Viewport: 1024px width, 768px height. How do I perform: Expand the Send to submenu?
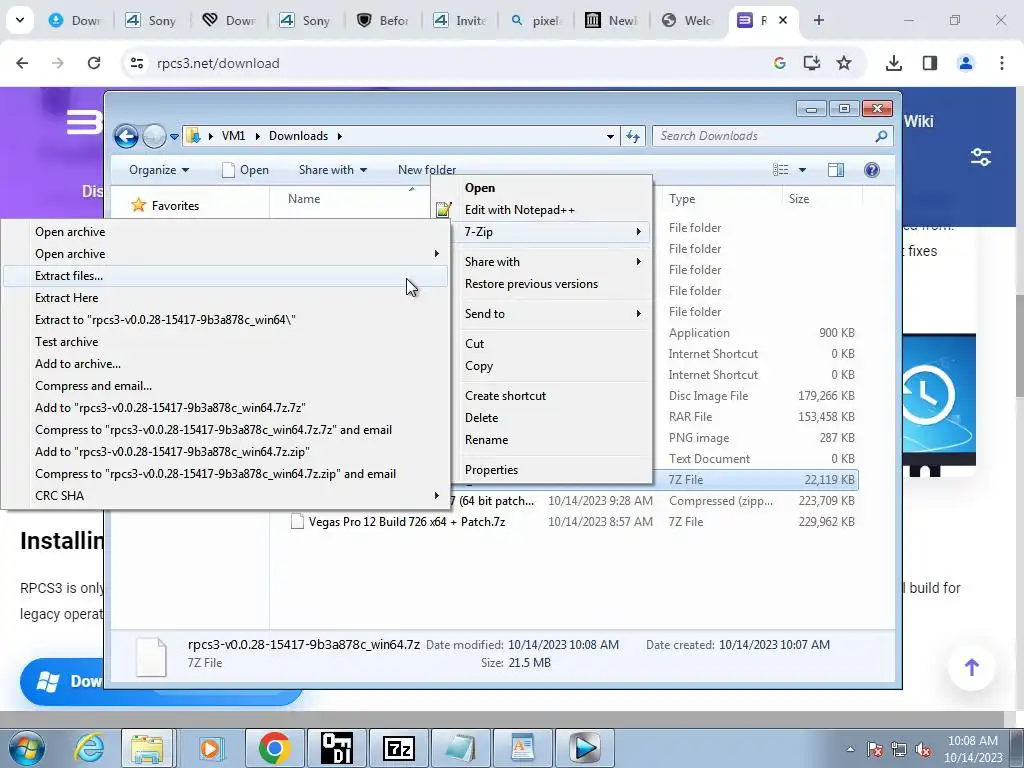tap(552, 314)
